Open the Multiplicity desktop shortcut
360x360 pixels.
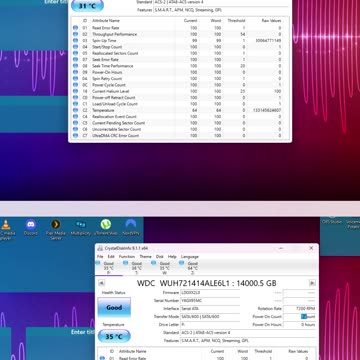[81, 228]
